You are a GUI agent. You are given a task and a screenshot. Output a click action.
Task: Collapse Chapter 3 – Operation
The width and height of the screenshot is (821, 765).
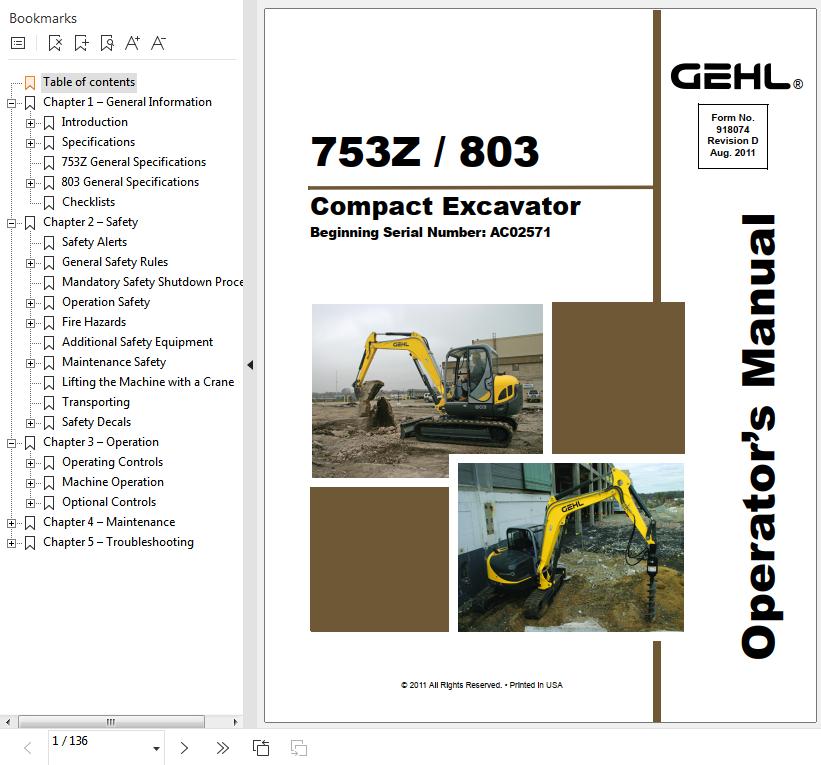[12, 443]
